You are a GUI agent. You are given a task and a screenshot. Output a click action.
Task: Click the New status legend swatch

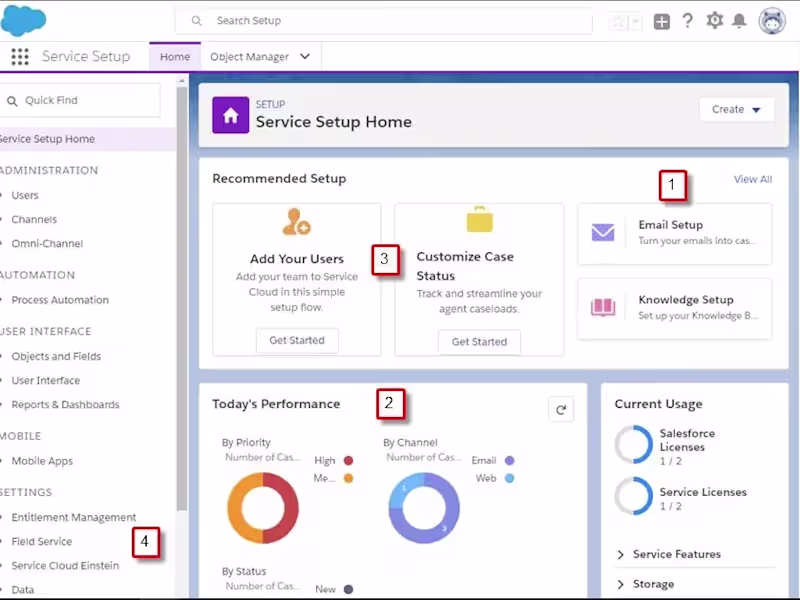pyautogui.click(x=348, y=590)
